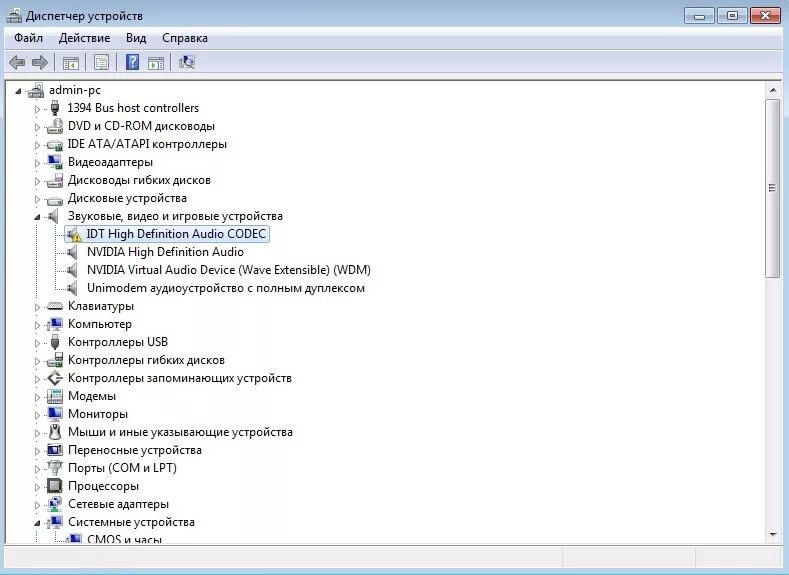
Task: Click IDT codec warning speaker icon
Action: 73,234
